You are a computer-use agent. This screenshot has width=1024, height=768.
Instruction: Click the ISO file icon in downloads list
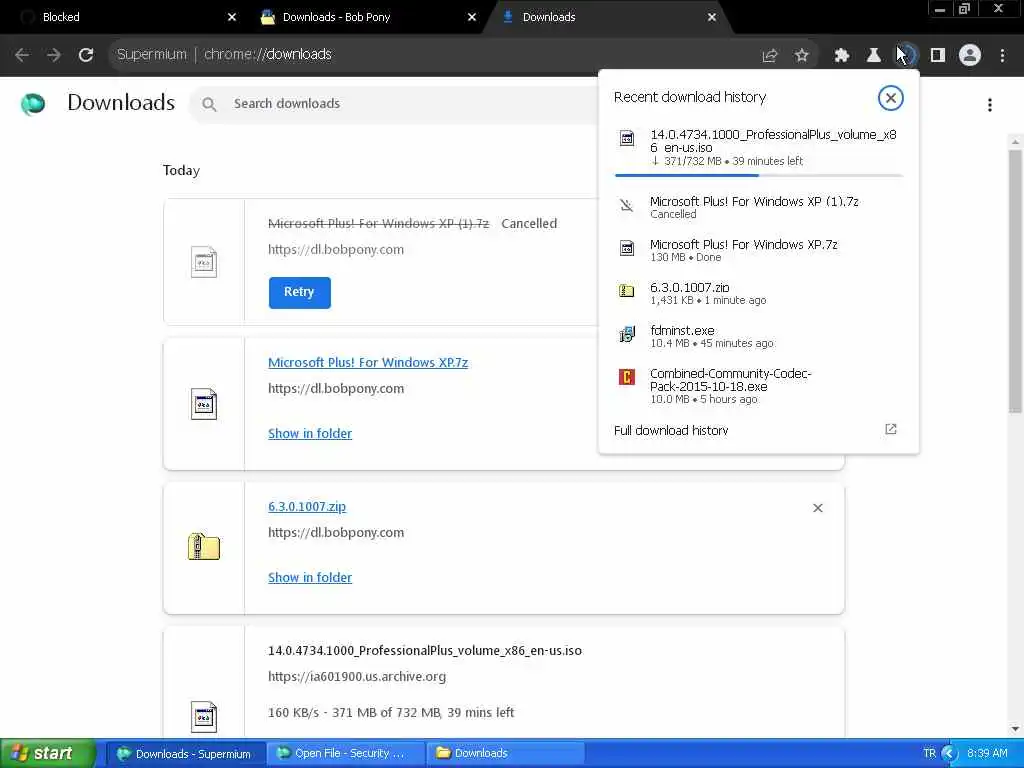tap(204, 716)
